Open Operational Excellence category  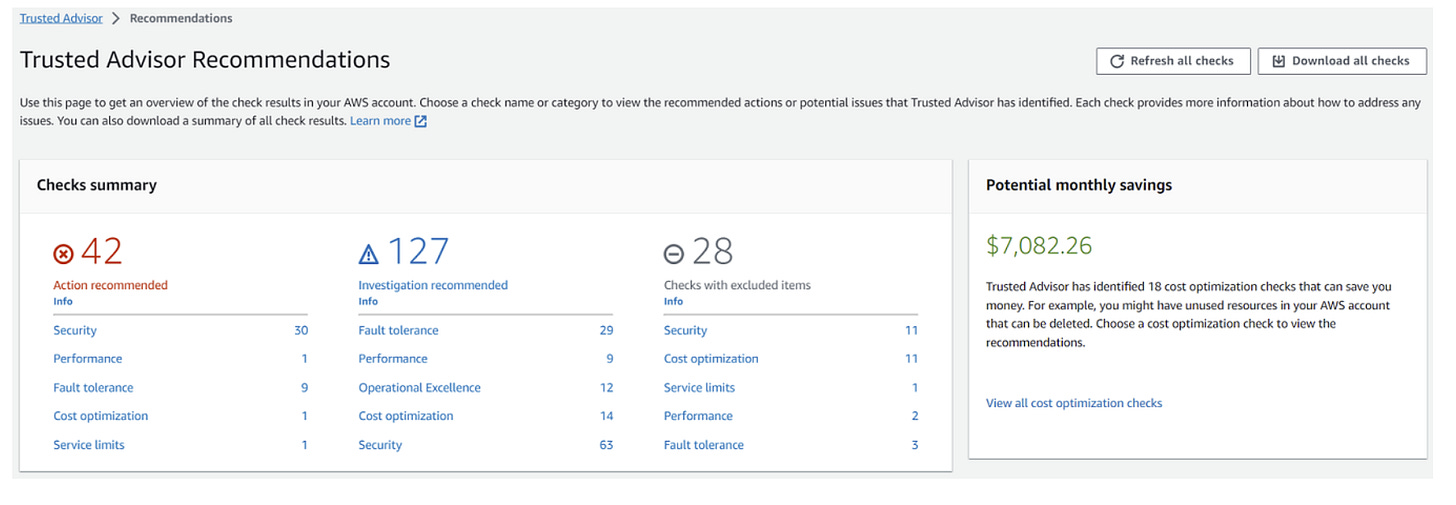[x=420, y=387]
